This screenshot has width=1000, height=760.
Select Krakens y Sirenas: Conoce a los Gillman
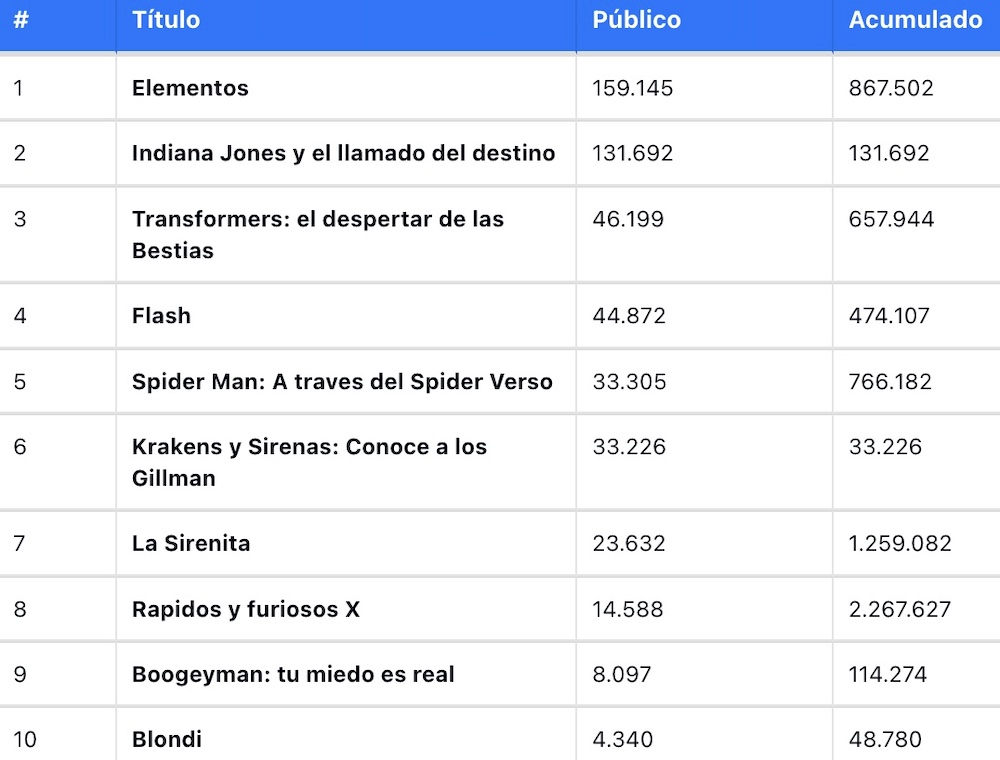309,462
